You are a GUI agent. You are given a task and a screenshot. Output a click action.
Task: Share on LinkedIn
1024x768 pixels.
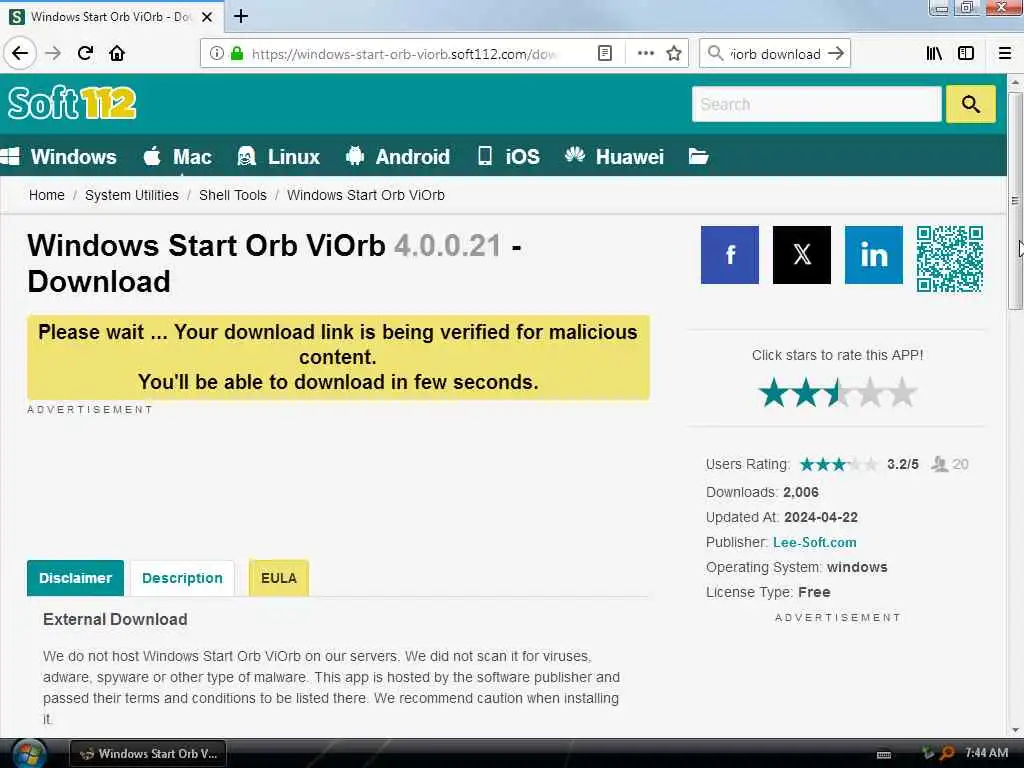[873, 255]
